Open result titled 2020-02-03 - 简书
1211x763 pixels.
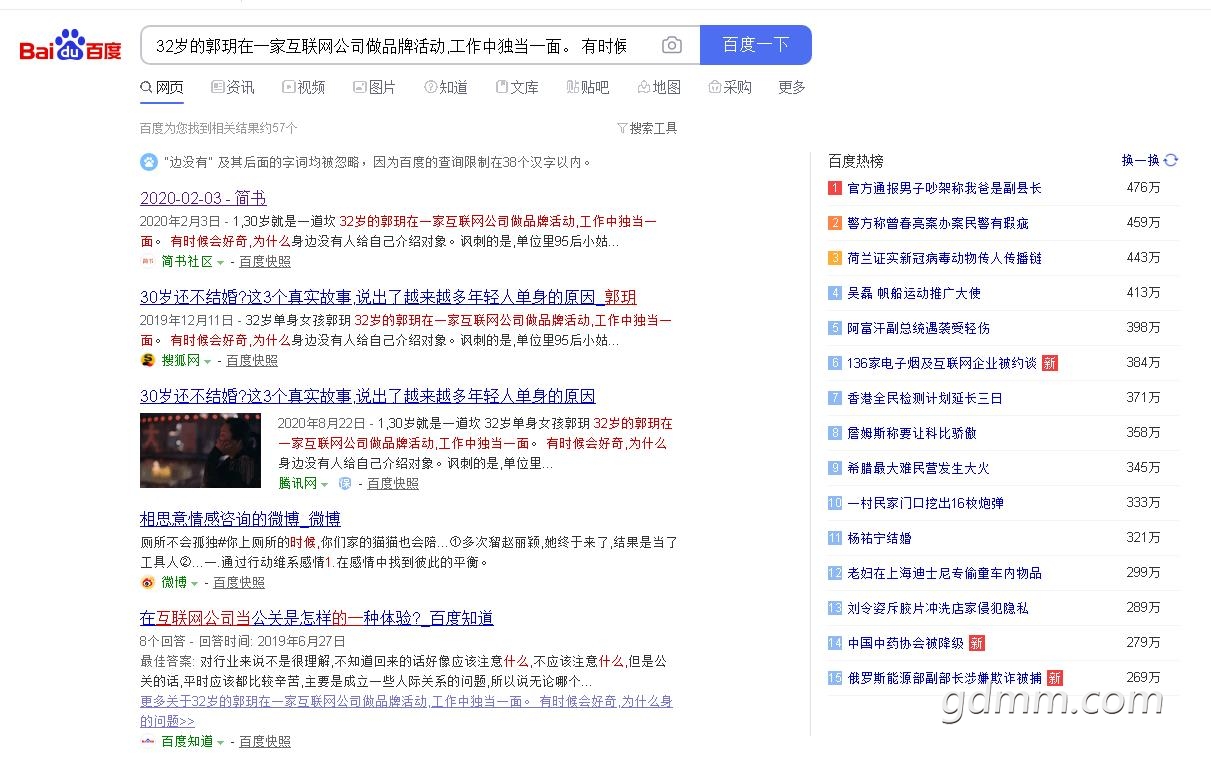[x=203, y=198]
